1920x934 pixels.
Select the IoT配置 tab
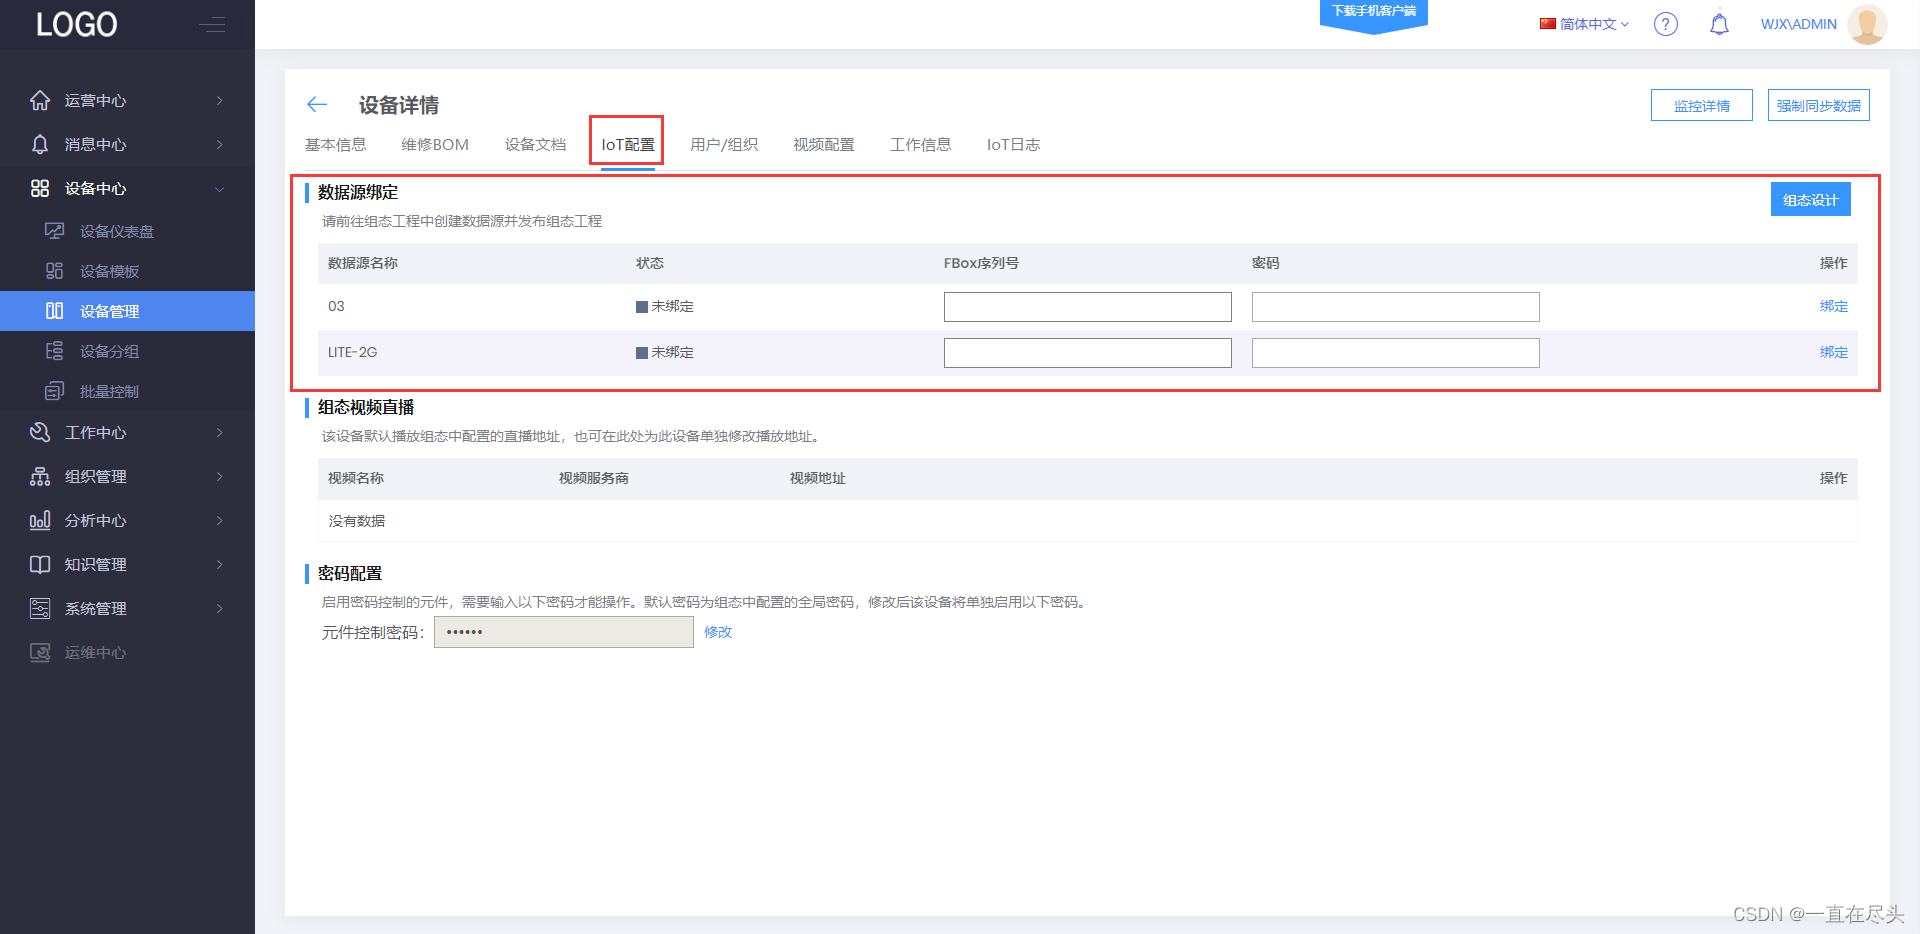[628, 145]
